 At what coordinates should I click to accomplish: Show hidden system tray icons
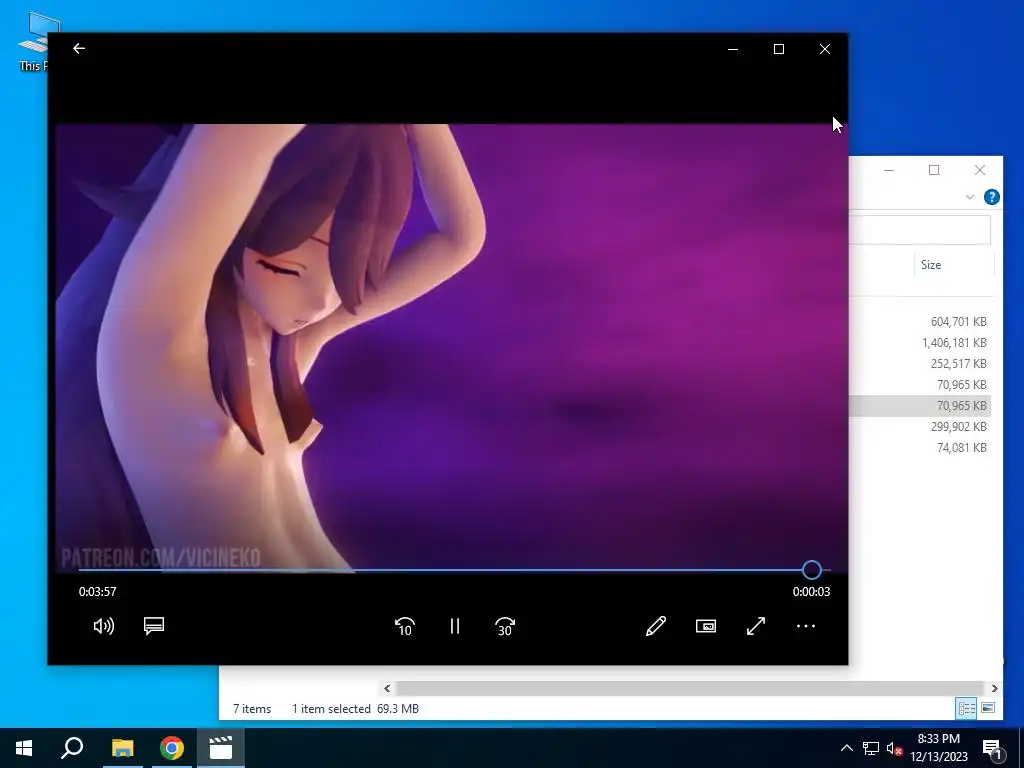[846, 748]
